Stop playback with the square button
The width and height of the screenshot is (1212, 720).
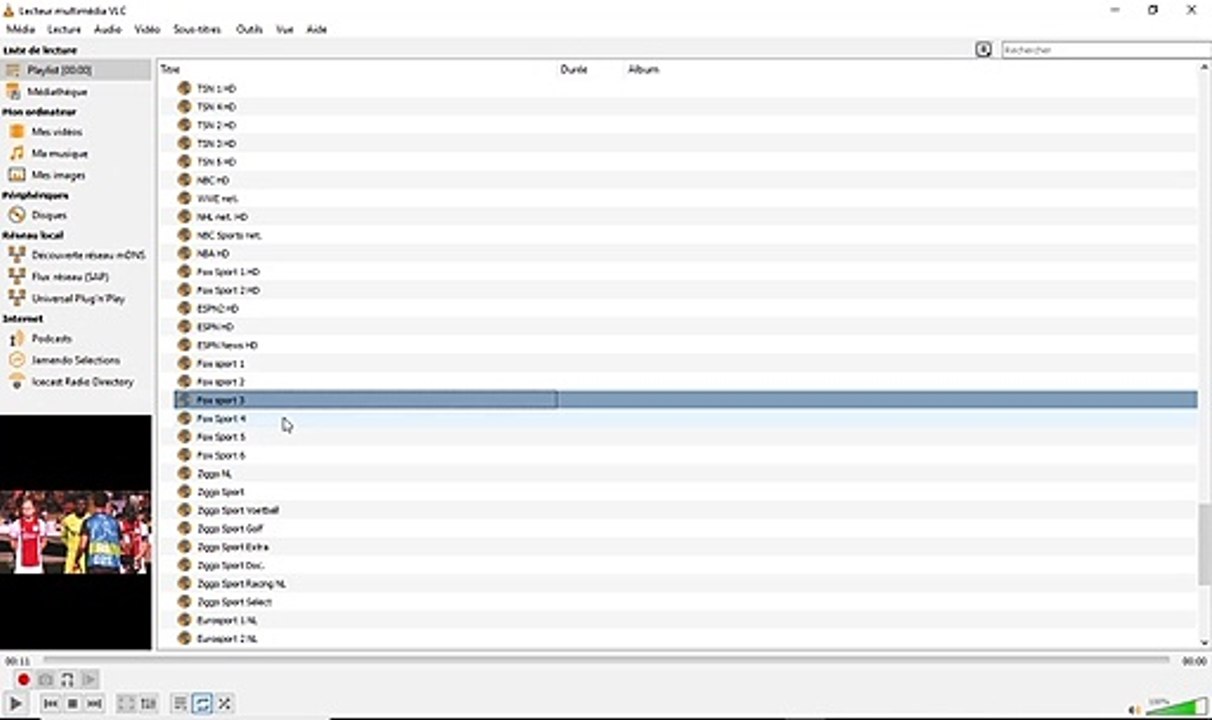tap(72, 704)
